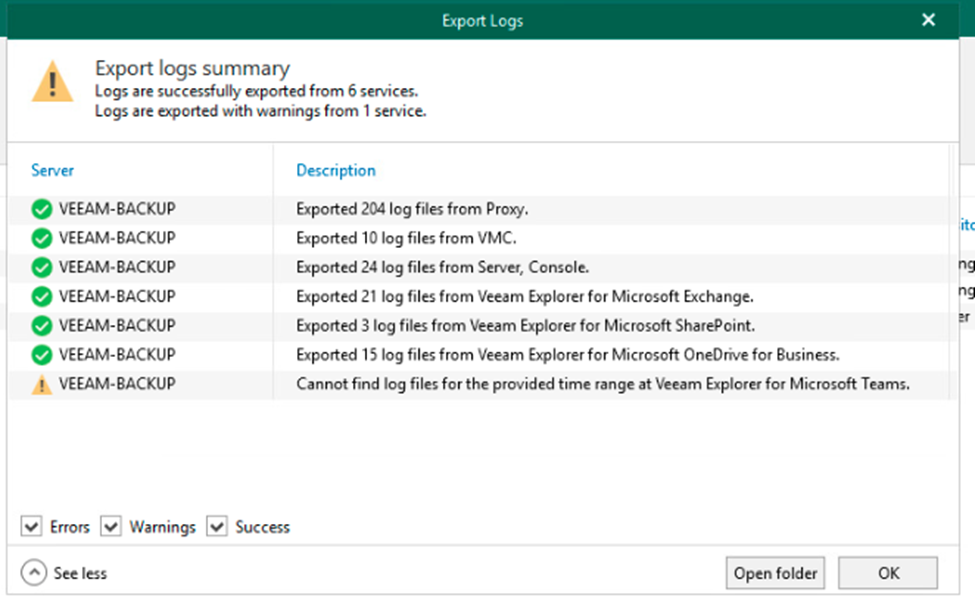Collapse details with See less chevron
Image resolution: width=975 pixels, height=601 pixels.
click(x=34, y=573)
